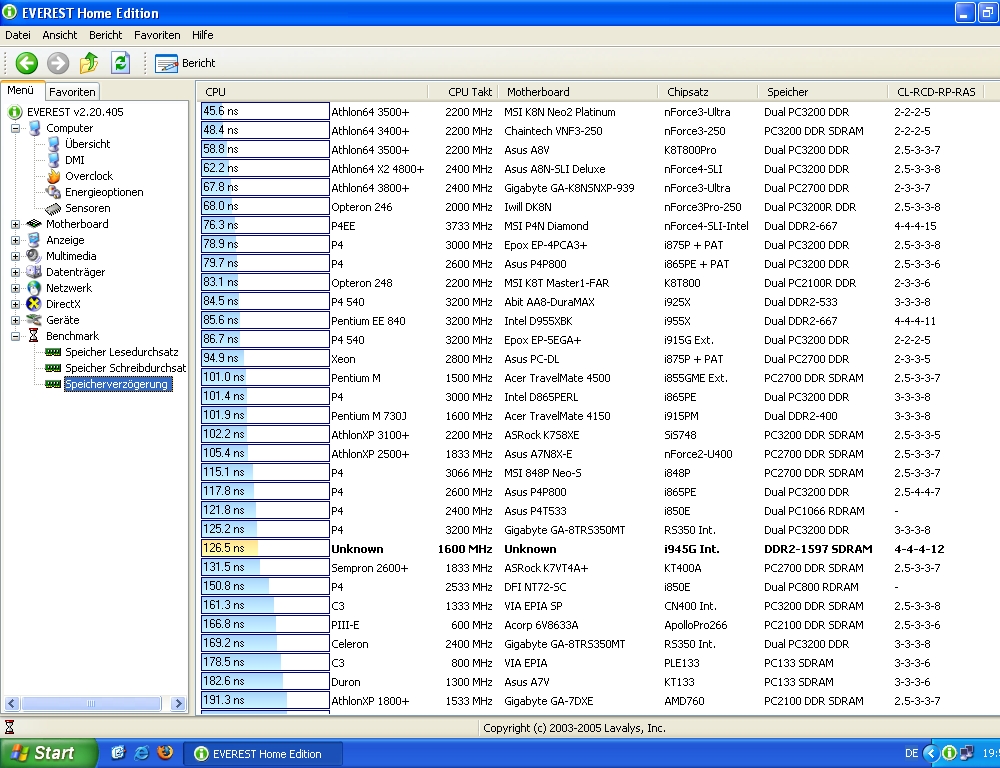Open the Windows Start menu
Image resolution: width=1000 pixels, height=768 pixels.
pos(48,753)
